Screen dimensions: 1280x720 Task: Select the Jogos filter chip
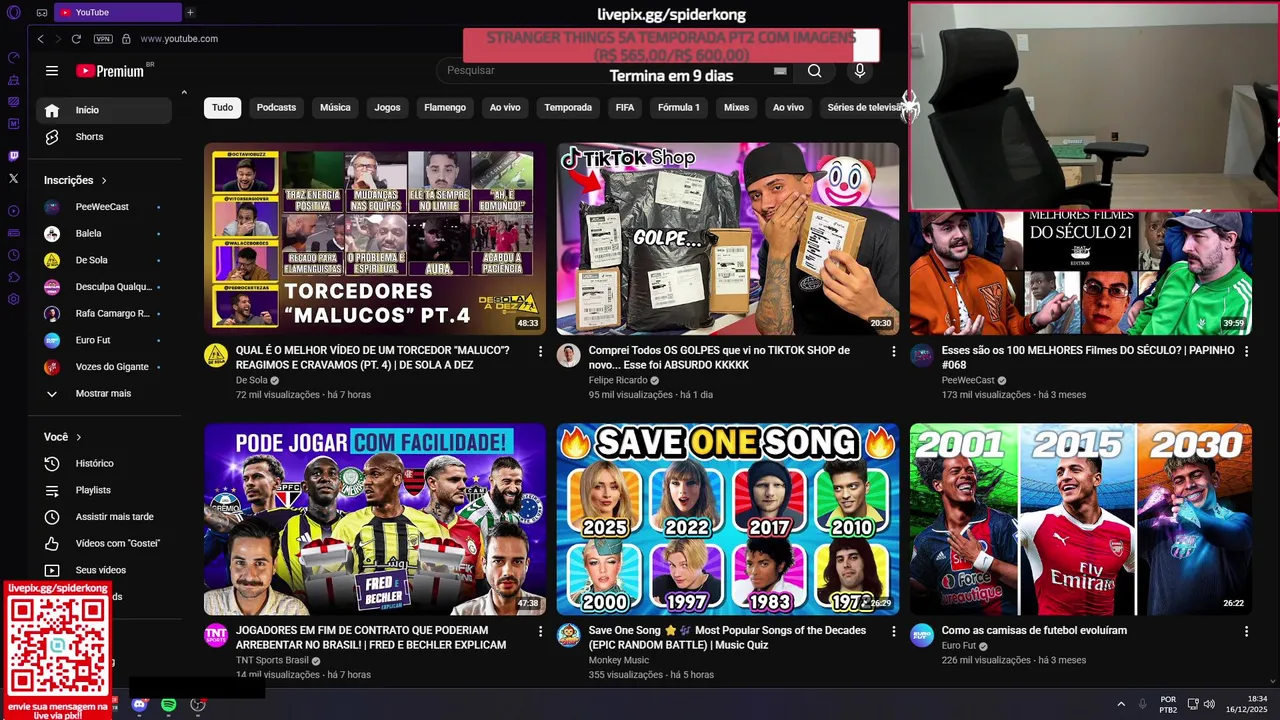tap(387, 108)
